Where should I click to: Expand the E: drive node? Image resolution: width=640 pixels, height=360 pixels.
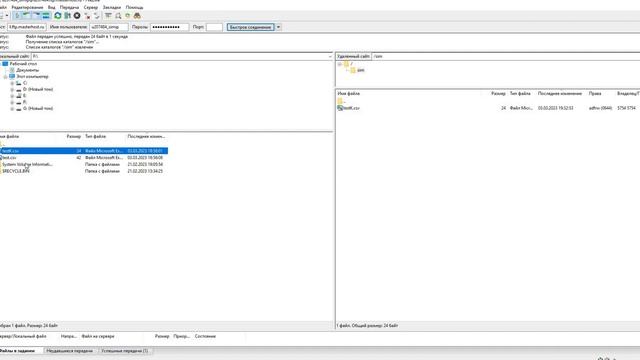click(x=12, y=96)
